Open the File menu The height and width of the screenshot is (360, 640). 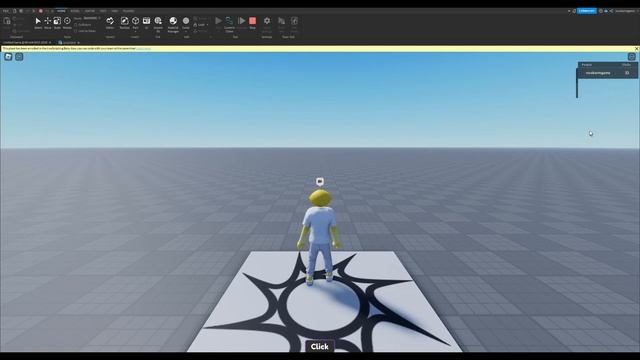click(6, 11)
